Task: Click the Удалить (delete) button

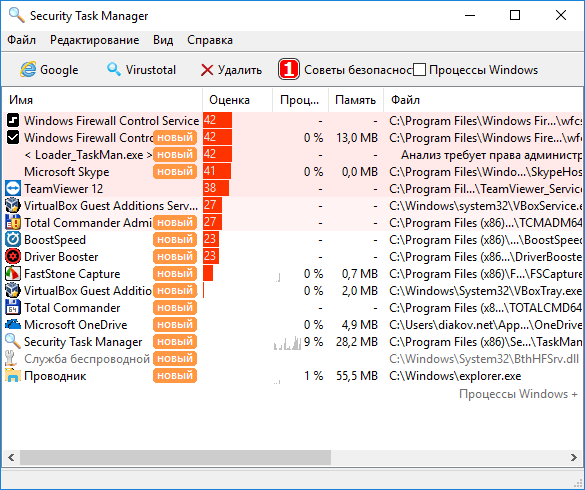Action: click(x=231, y=70)
